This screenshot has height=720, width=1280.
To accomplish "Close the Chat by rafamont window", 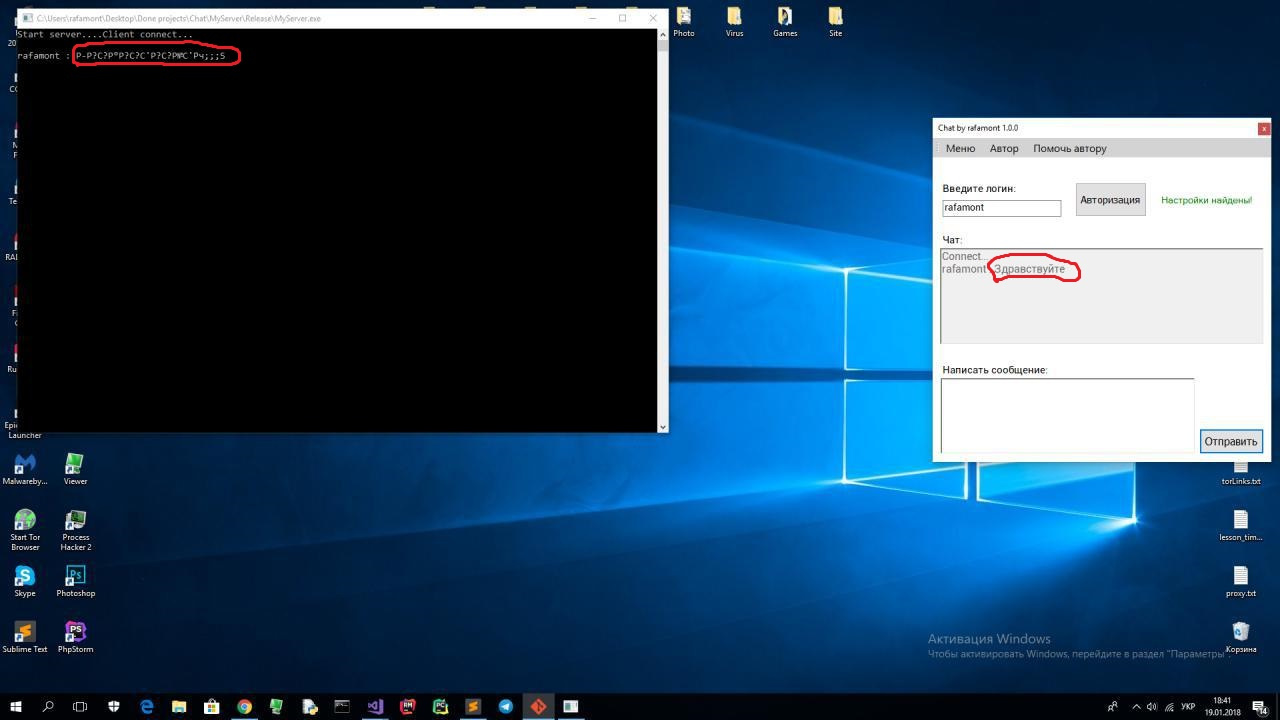I will click(1264, 128).
